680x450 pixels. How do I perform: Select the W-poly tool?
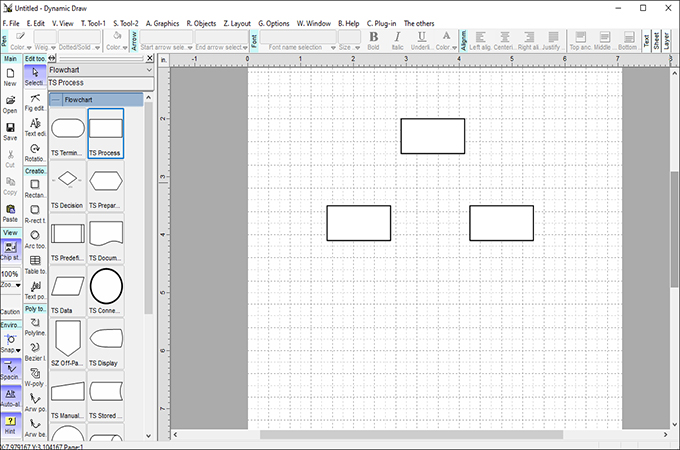[35, 378]
